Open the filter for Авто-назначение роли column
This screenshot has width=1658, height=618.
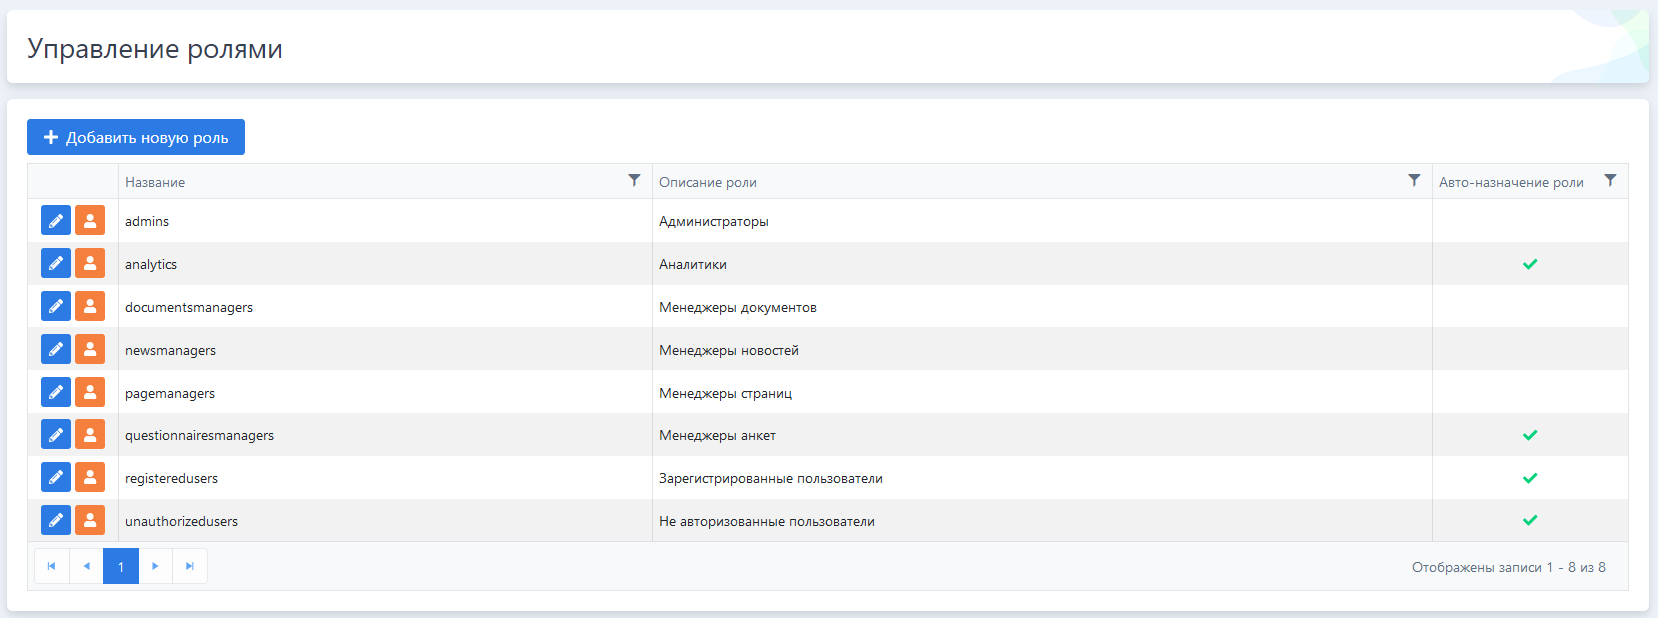[1610, 181]
